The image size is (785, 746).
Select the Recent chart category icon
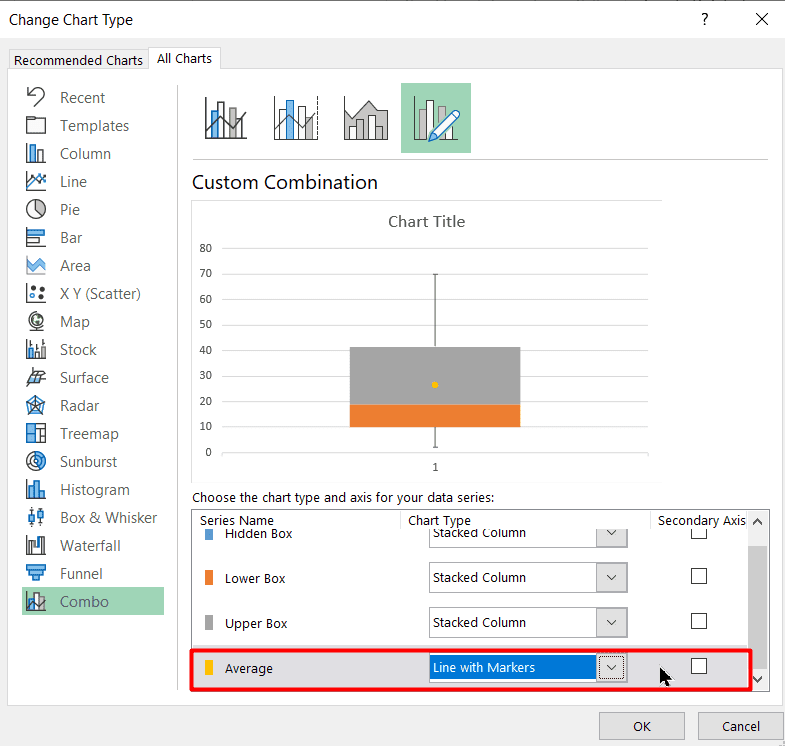click(x=36, y=97)
